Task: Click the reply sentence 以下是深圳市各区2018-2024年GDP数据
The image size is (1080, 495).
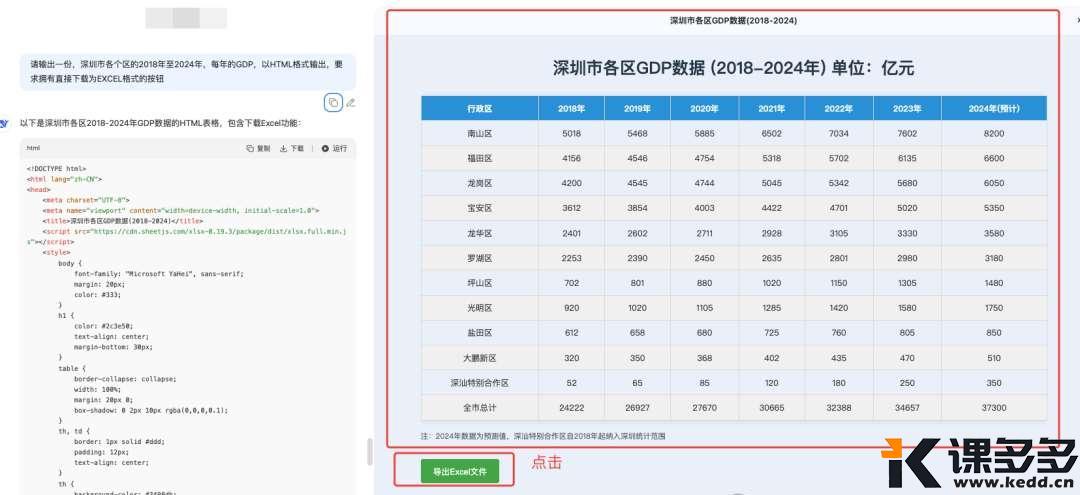Action: point(160,123)
